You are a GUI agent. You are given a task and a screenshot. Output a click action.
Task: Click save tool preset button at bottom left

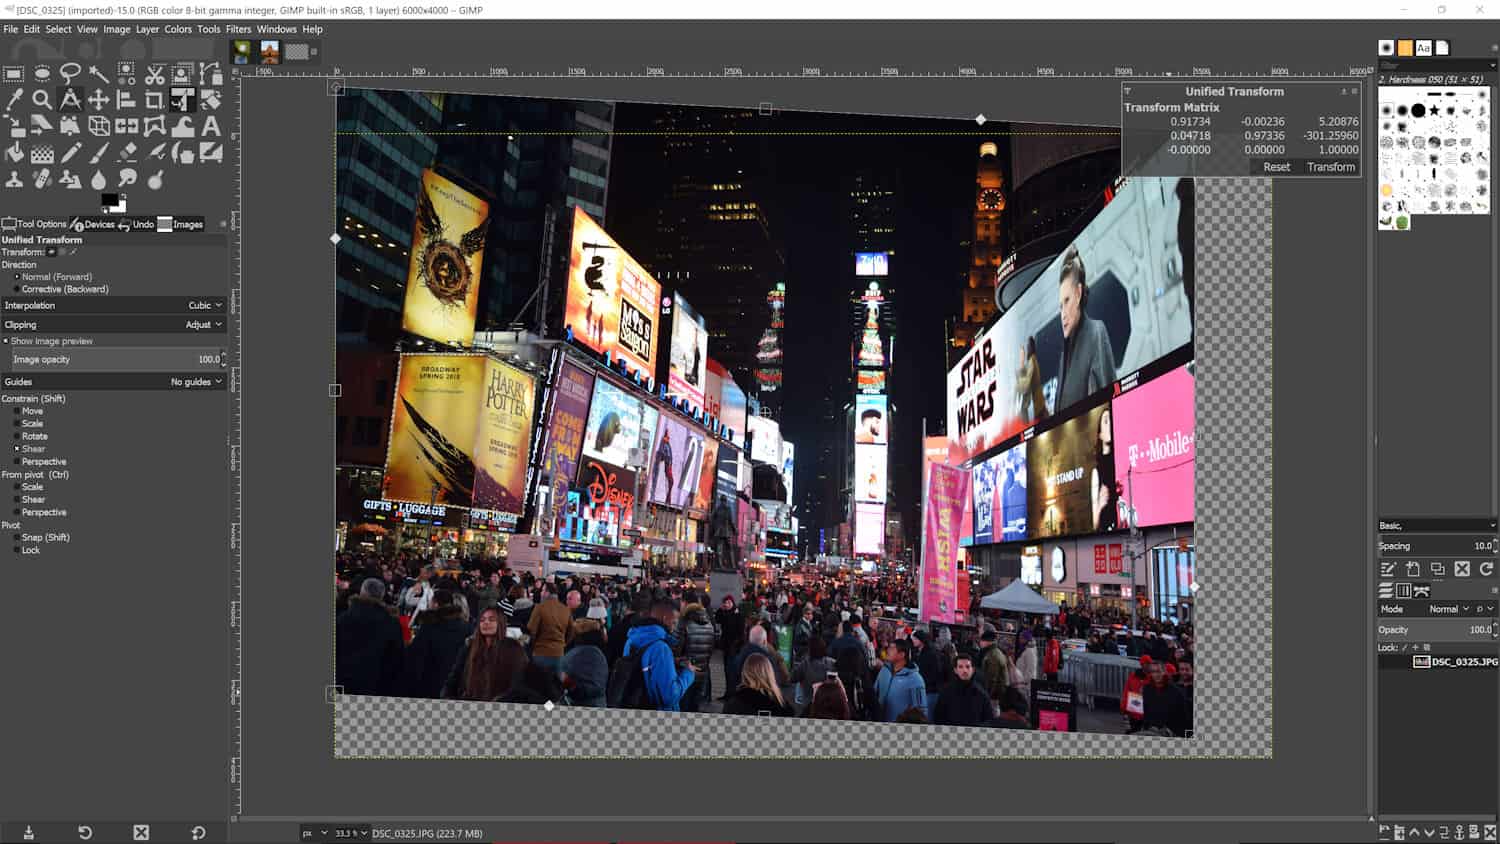(x=28, y=832)
